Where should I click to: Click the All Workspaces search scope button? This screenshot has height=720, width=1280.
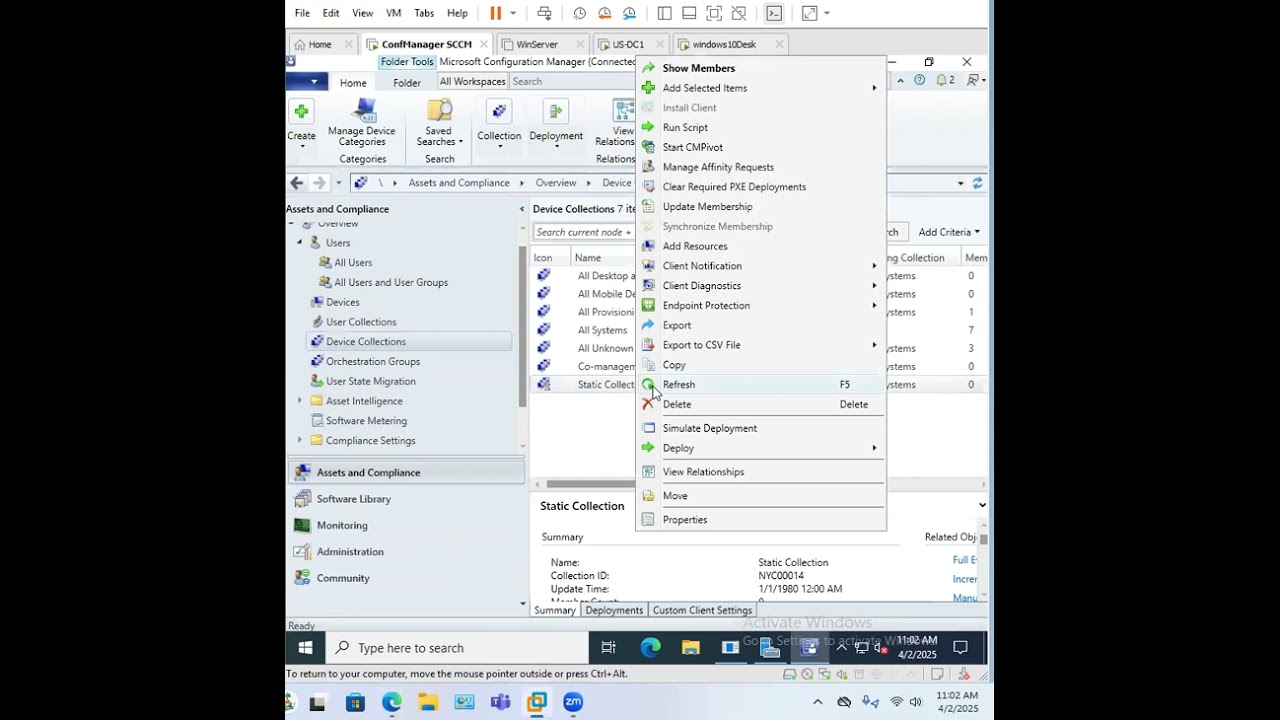coord(472,82)
